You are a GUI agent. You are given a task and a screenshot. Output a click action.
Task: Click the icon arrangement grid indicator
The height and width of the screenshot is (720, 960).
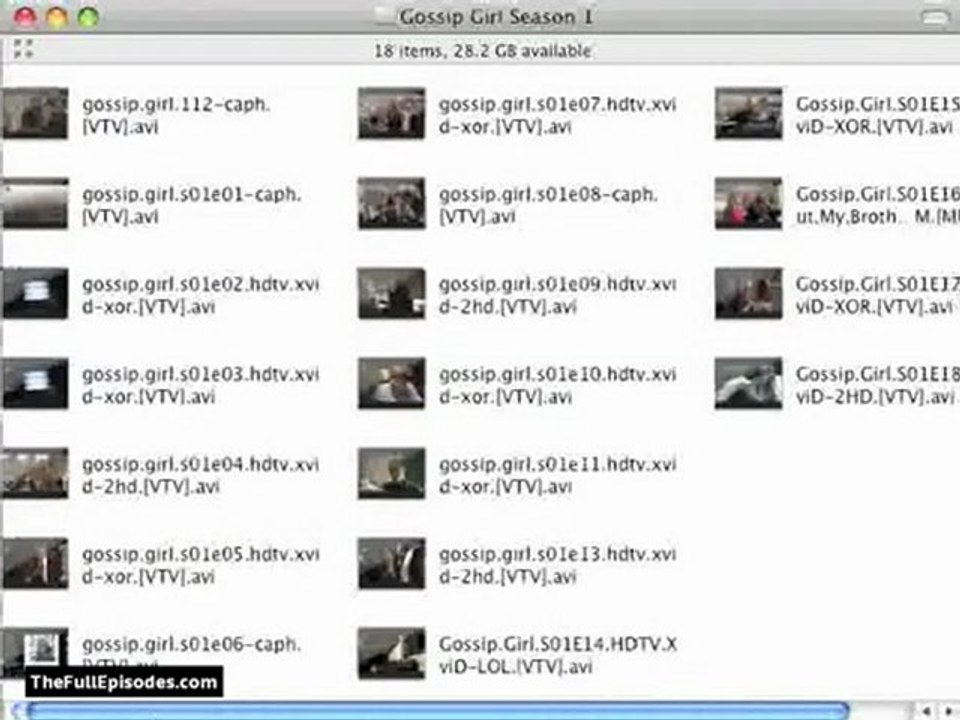click(x=23, y=48)
